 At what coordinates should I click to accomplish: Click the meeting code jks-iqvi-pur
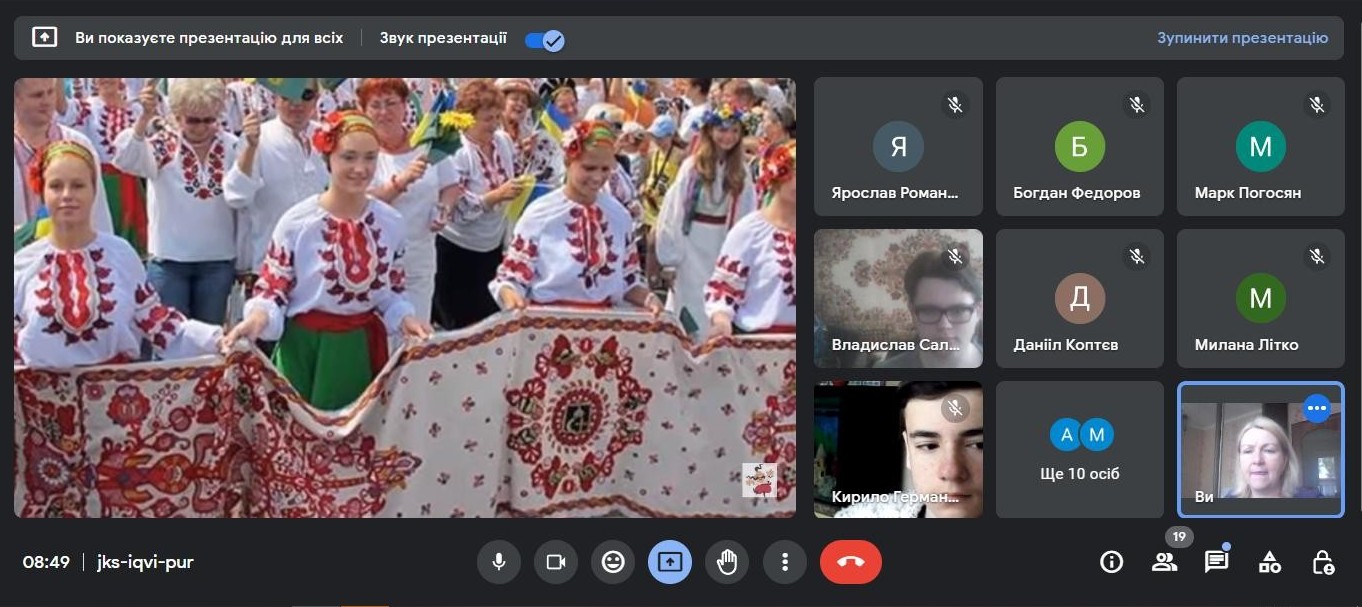(x=145, y=562)
